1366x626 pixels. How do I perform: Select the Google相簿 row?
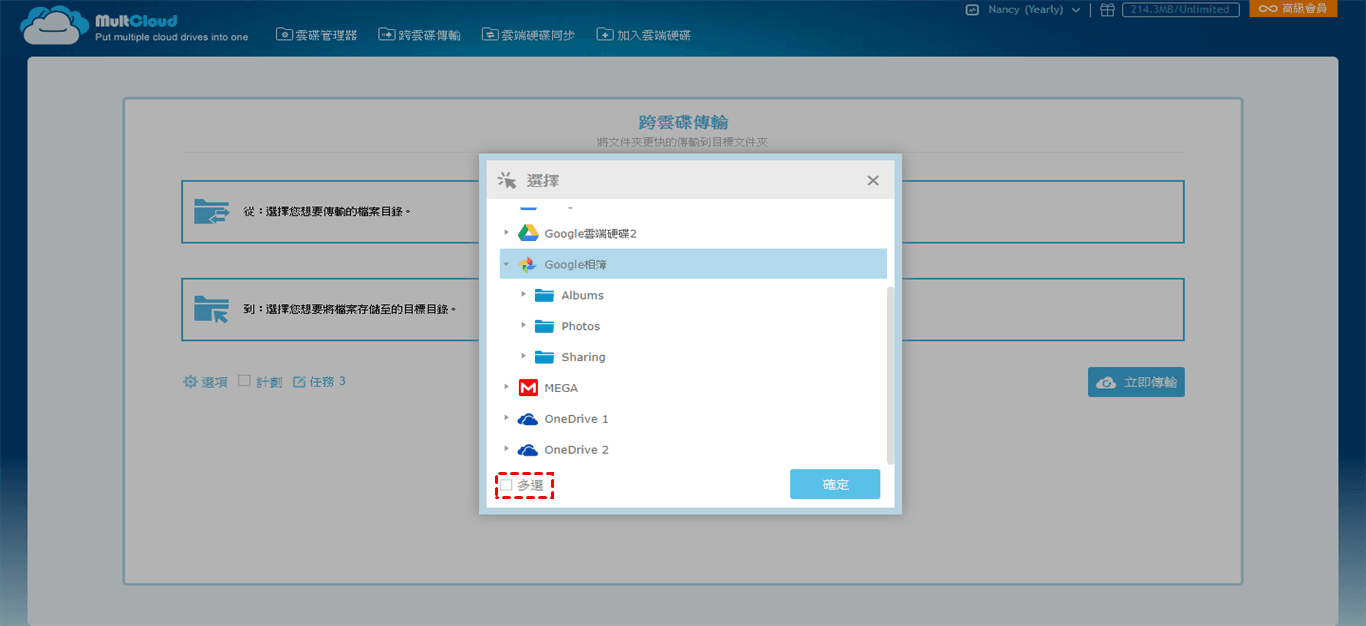693,264
